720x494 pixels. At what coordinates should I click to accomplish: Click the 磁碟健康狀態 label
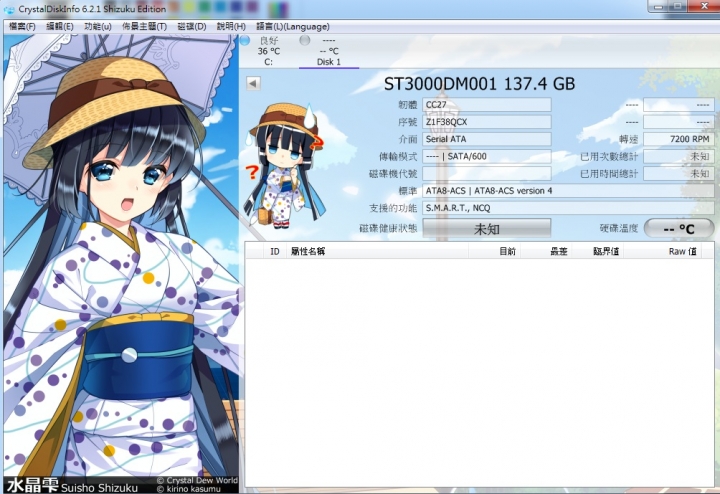click(x=388, y=228)
